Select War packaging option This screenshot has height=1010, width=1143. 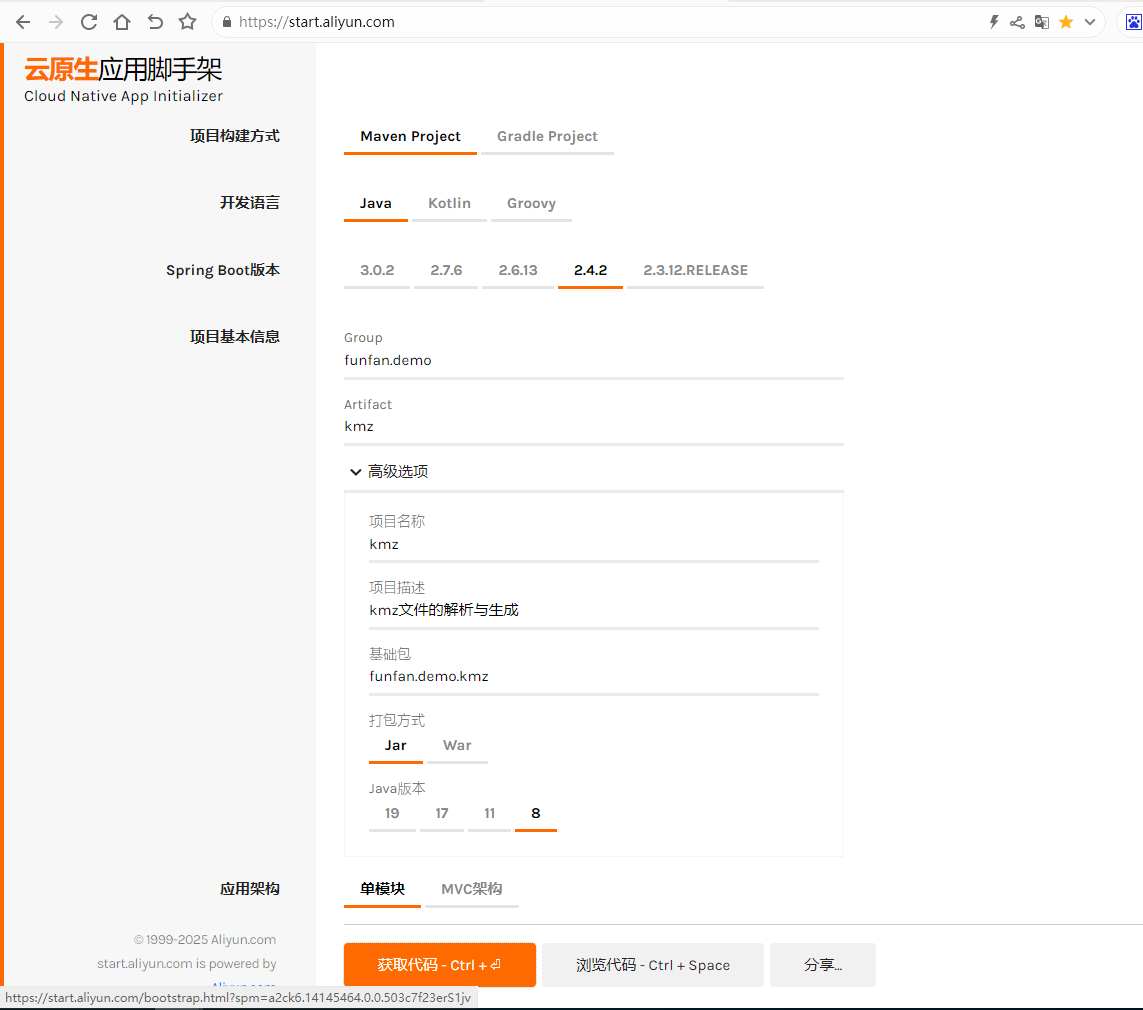coord(457,745)
